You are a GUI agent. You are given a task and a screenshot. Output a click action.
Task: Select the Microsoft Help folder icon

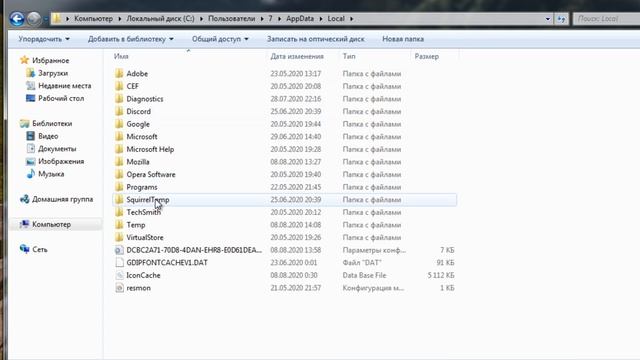coord(119,149)
